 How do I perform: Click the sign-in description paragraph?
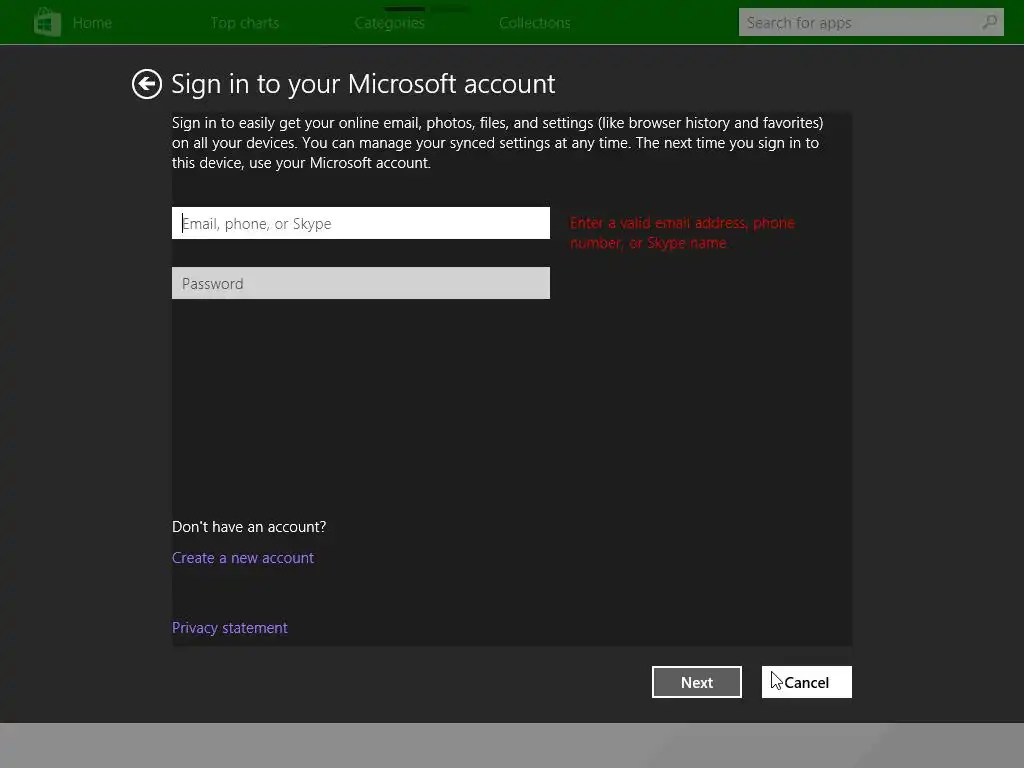click(498, 143)
